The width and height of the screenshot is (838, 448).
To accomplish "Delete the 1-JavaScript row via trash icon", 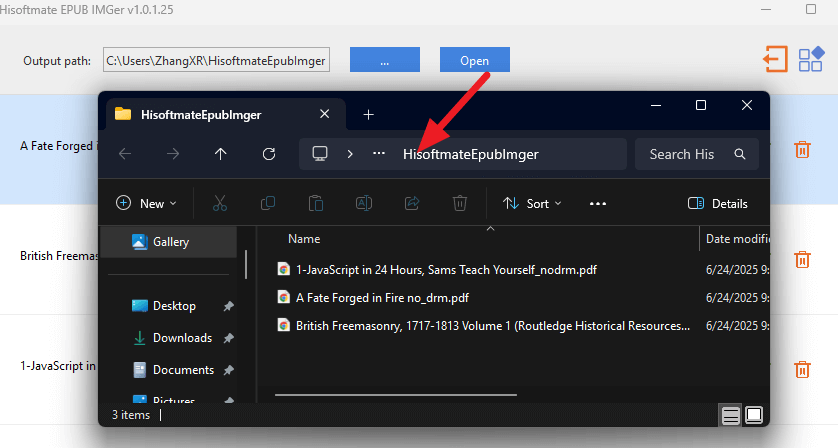I will point(802,369).
